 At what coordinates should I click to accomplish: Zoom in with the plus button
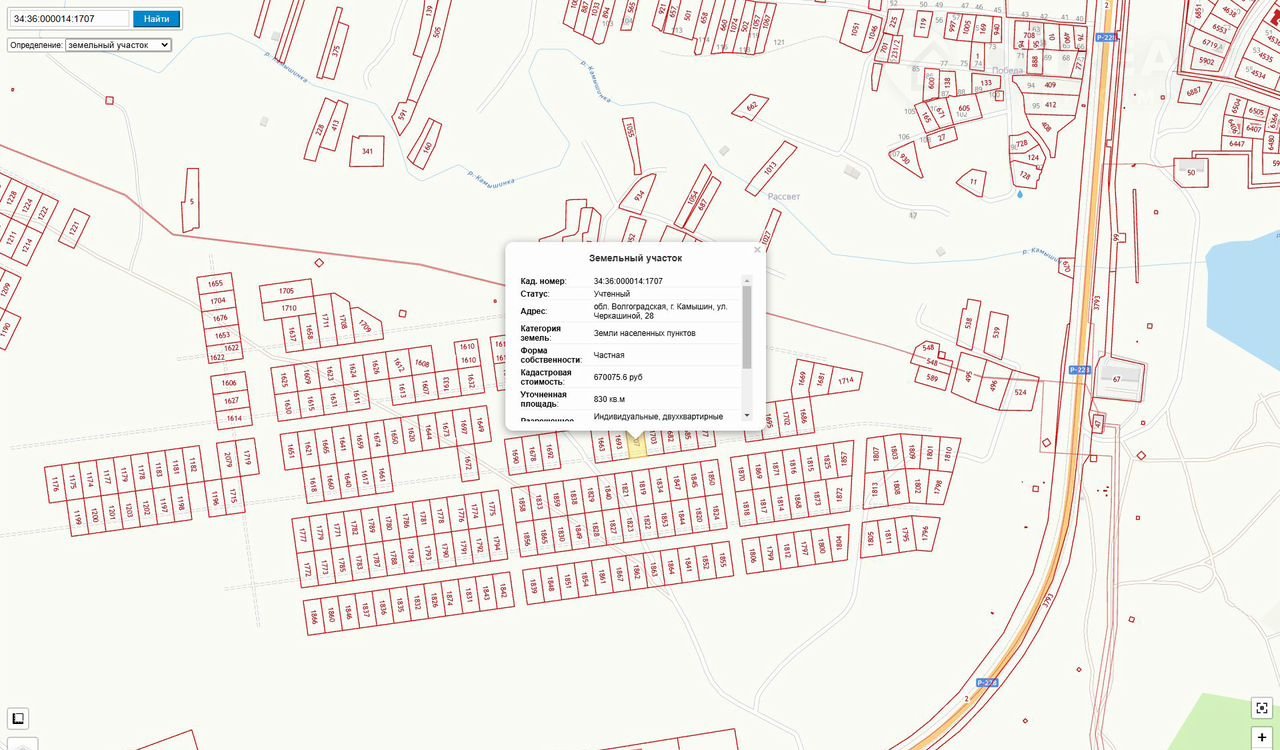tap(1262, 738)
